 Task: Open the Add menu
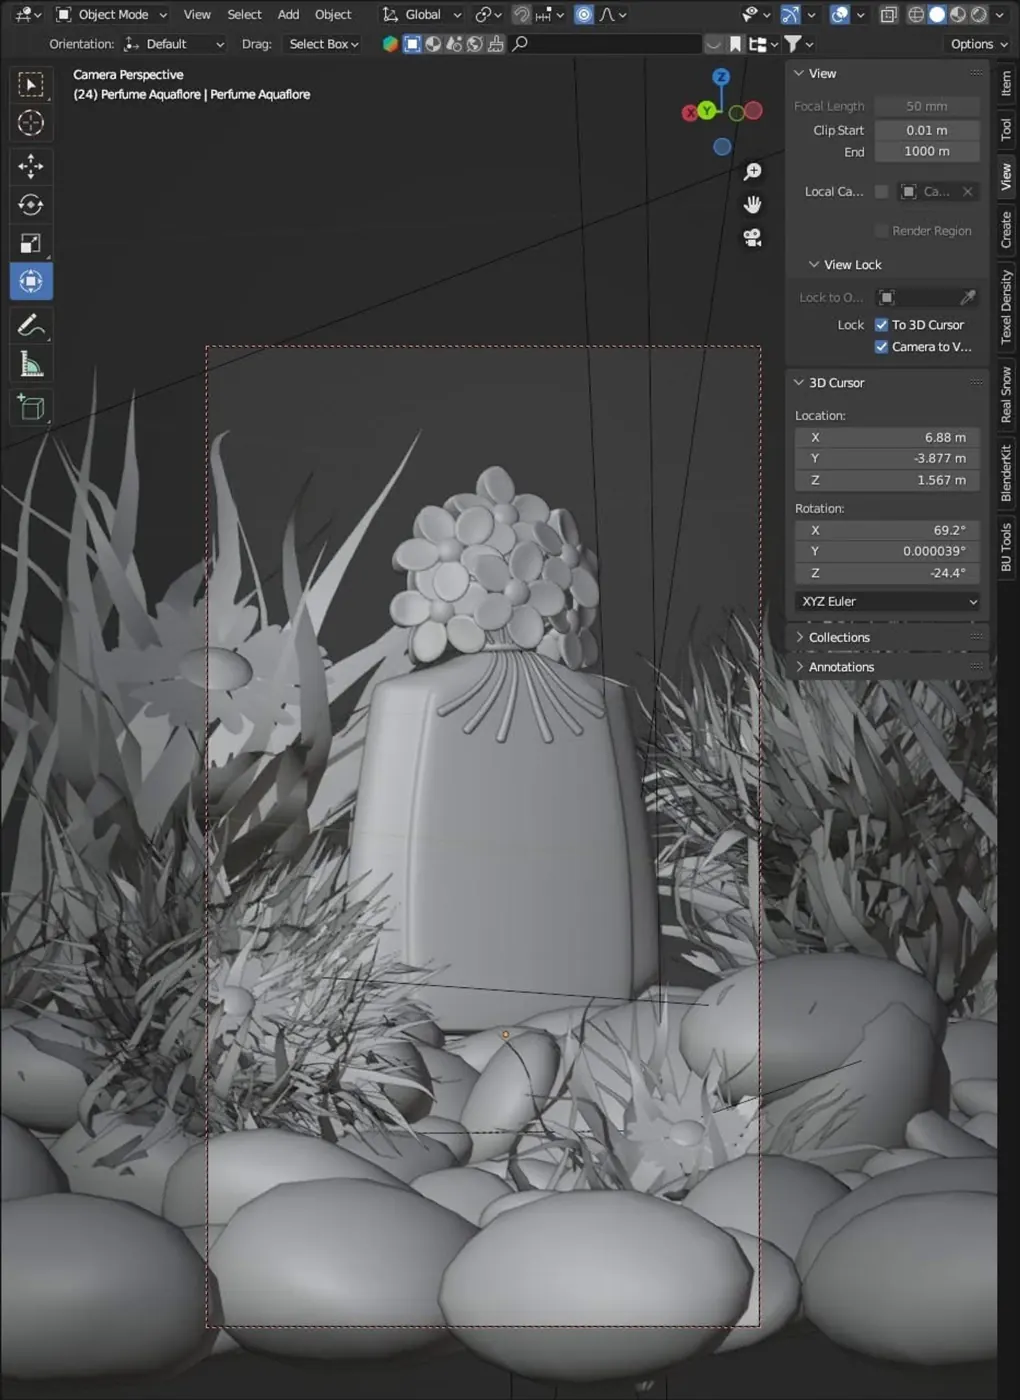pos(288,15)
